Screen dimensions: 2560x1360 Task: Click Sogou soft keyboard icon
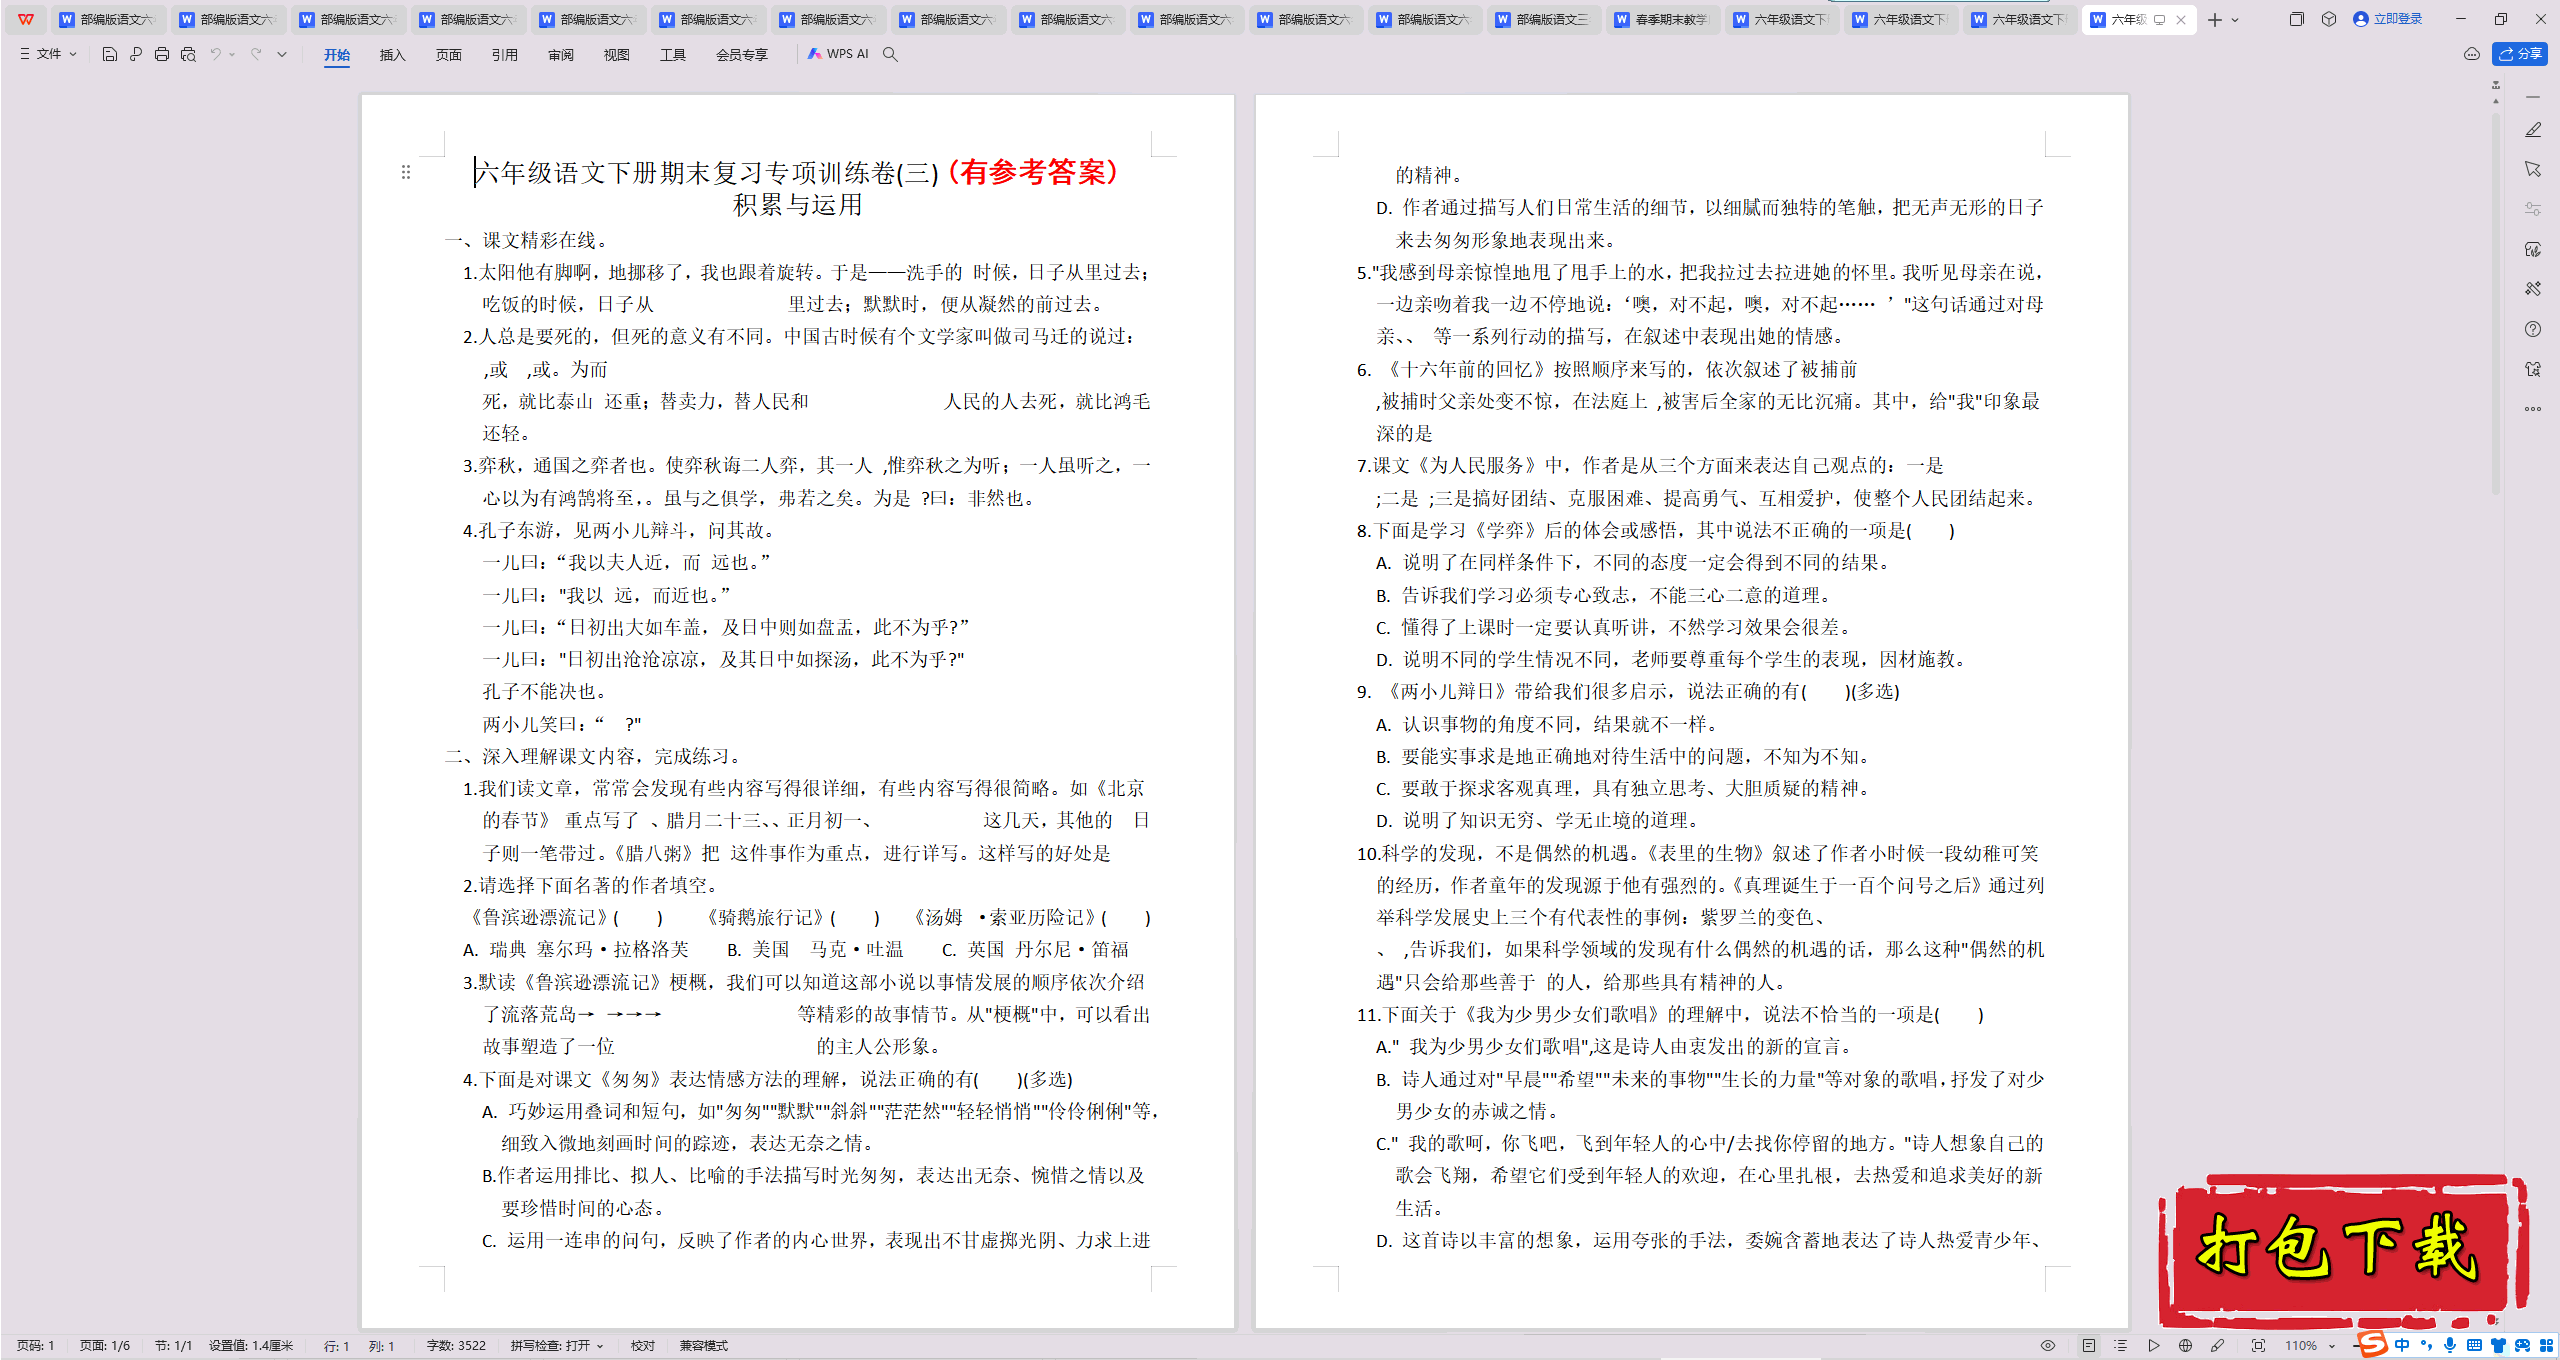click(2474, 1346)
